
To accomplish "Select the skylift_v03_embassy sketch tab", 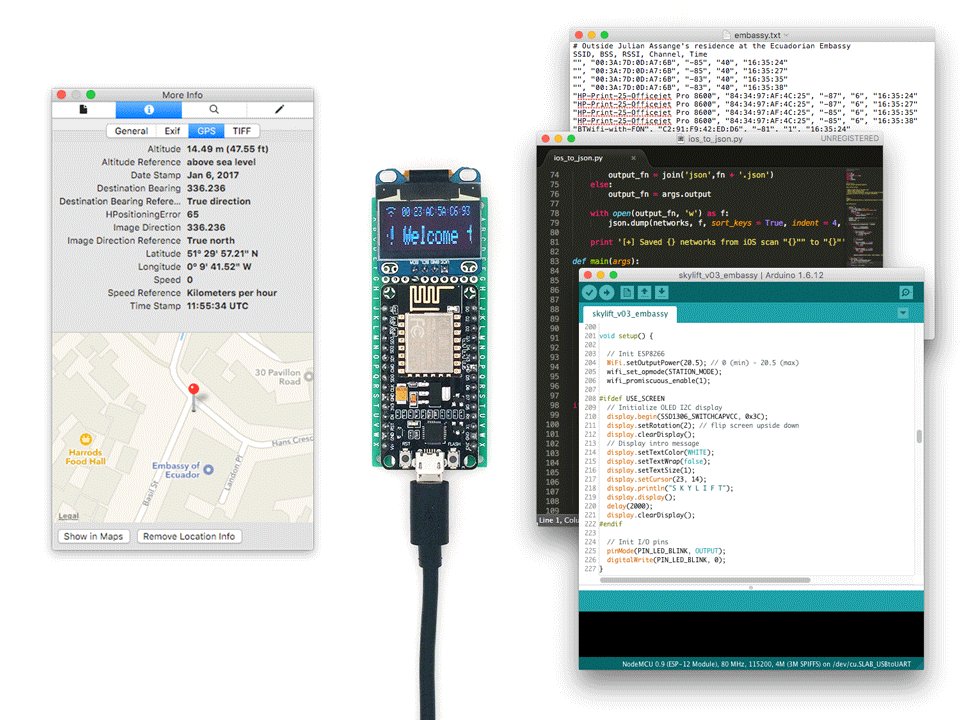I will pyautogui.click(x=630, y=313).
